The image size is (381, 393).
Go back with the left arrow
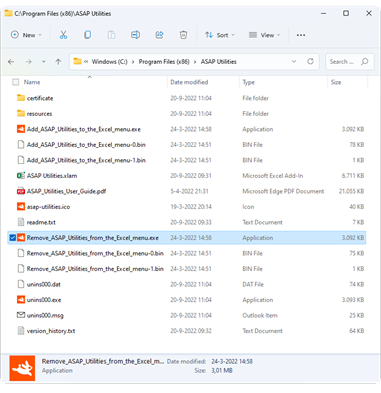(11, 62)
